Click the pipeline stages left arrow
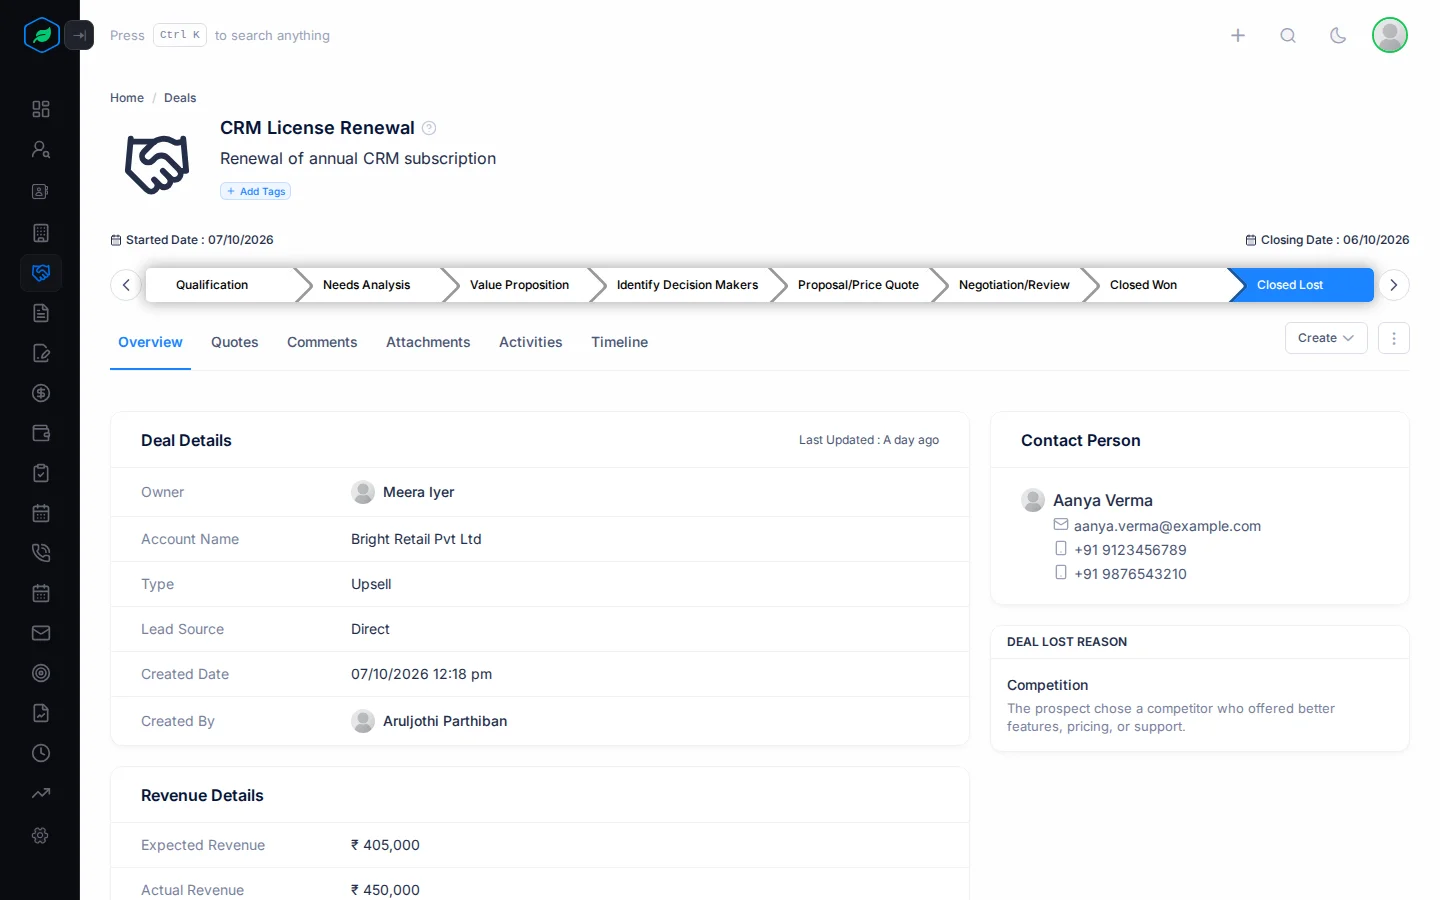 tap(126, 285)
